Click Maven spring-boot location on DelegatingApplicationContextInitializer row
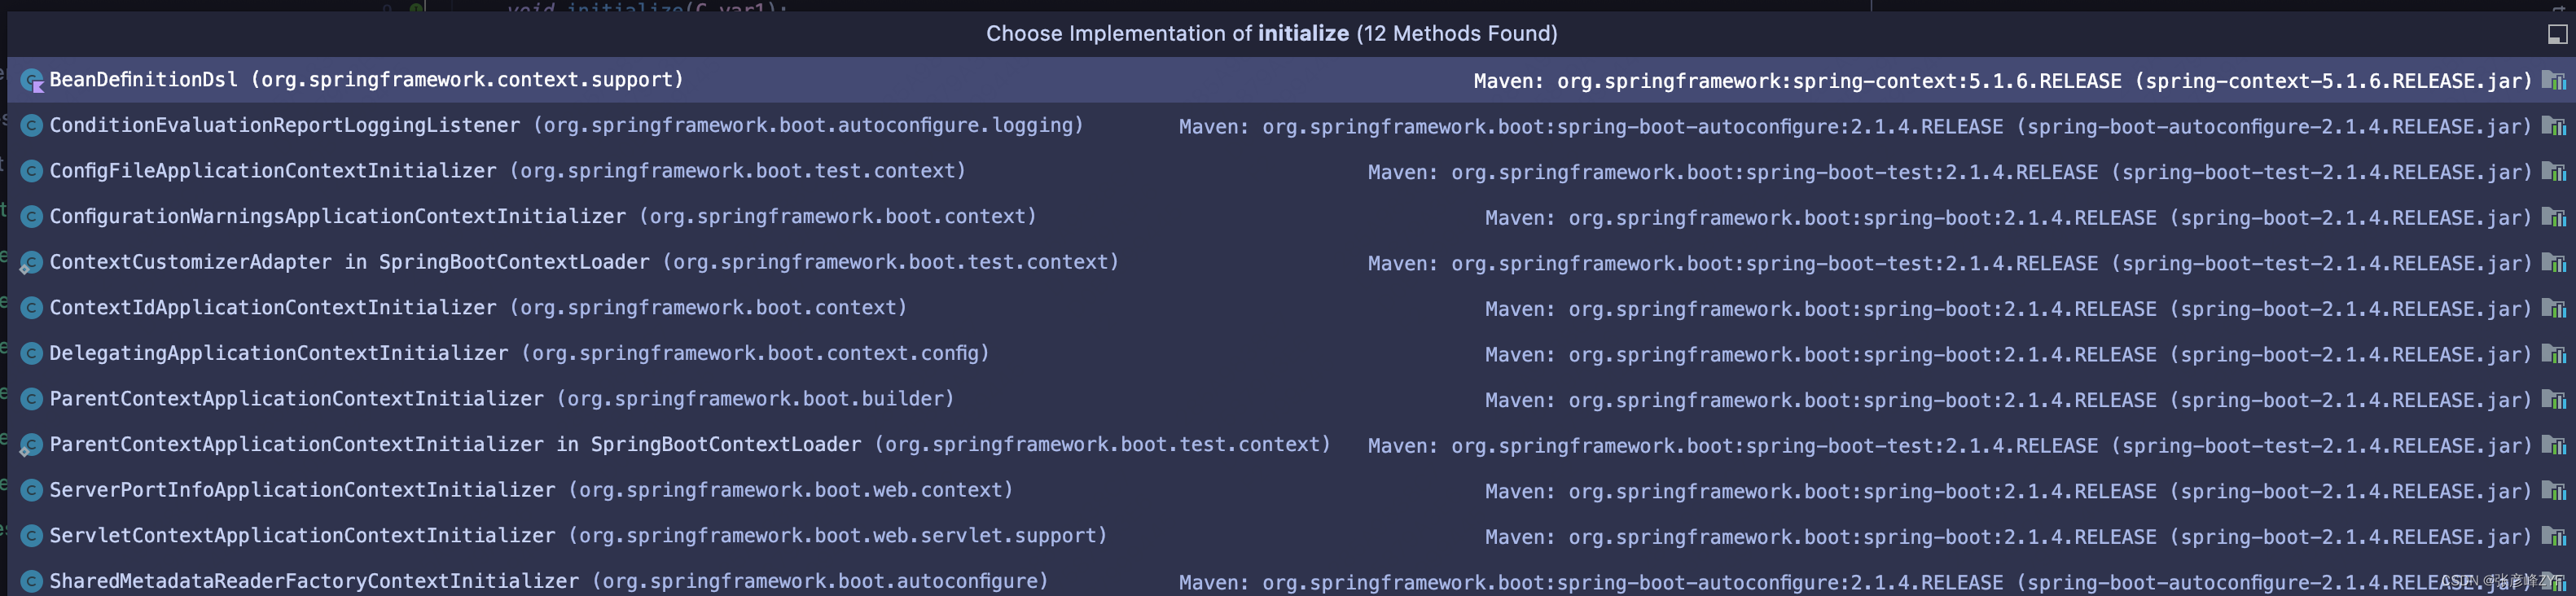 (x=2009, y=355)
